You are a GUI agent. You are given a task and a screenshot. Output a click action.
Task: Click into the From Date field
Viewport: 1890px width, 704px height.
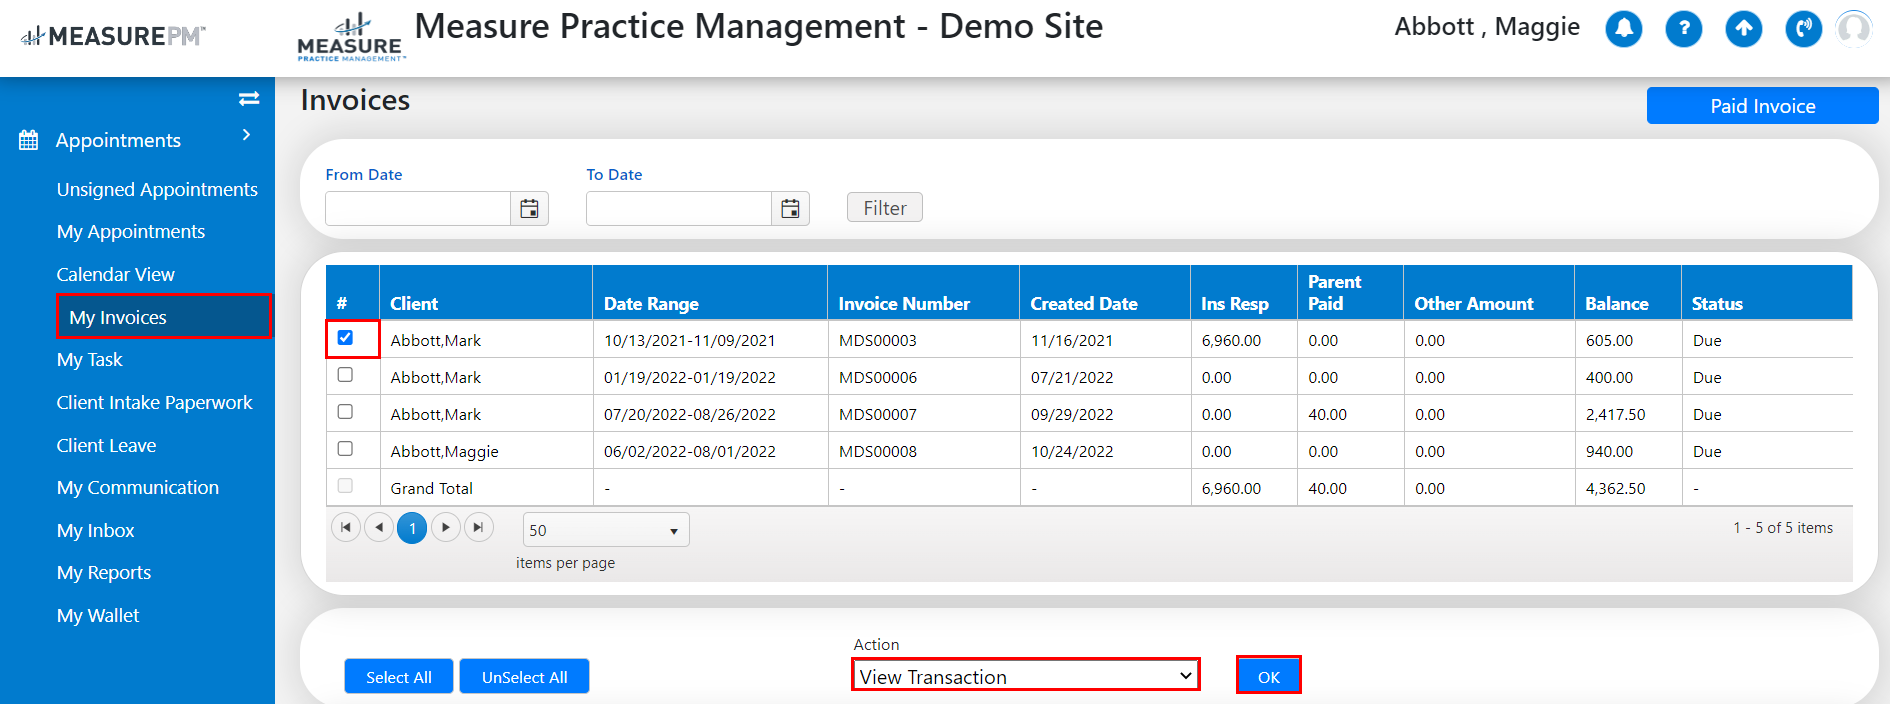coord(418,208)
